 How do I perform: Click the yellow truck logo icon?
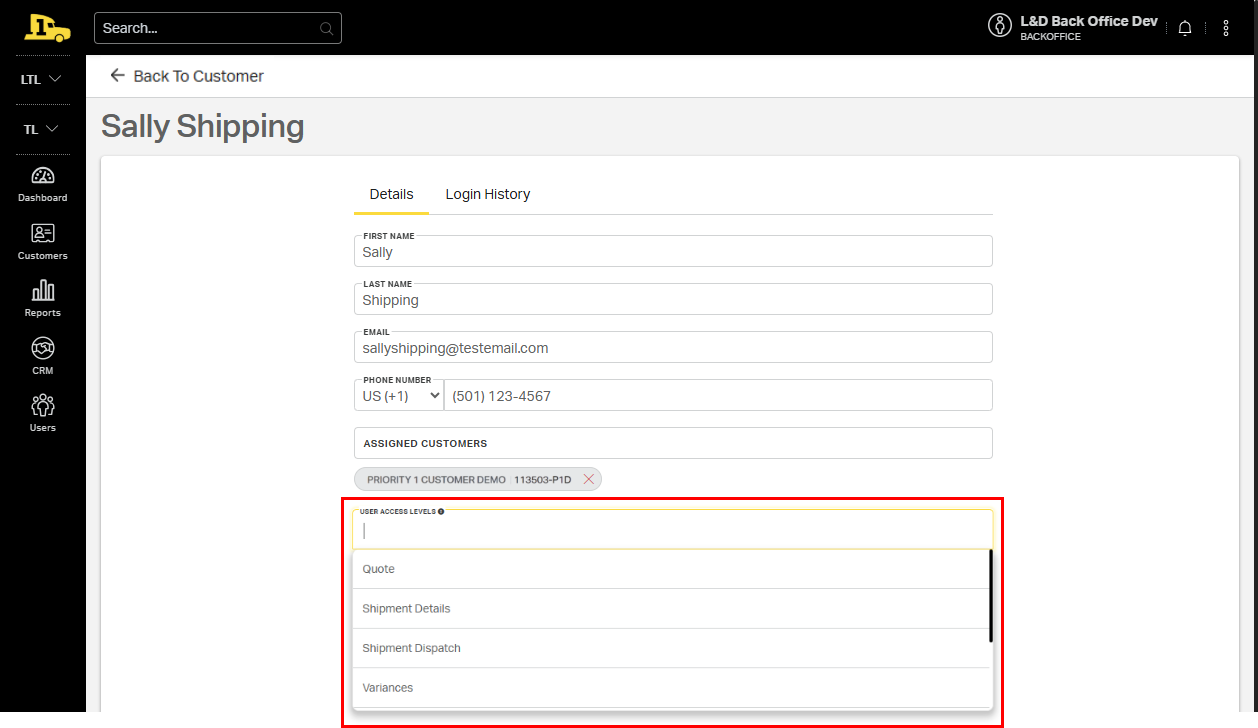[x=47, y=28]
